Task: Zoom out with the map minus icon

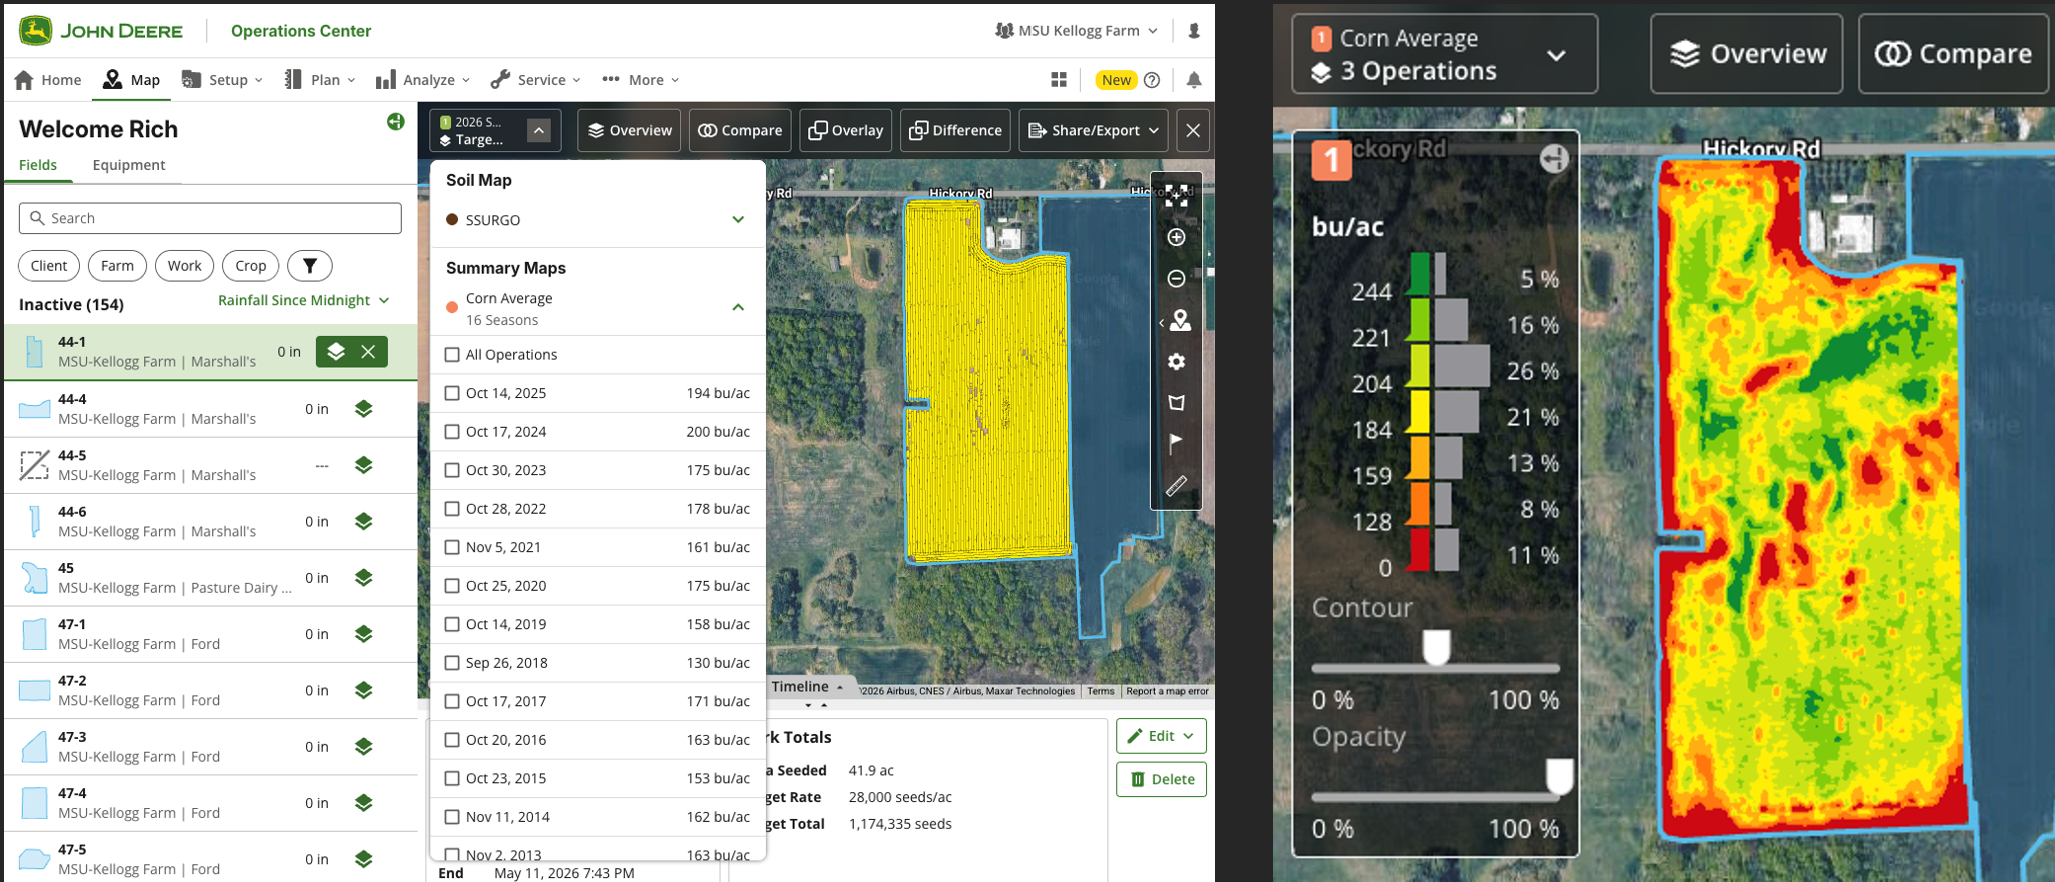Action: click(1177, 278)
